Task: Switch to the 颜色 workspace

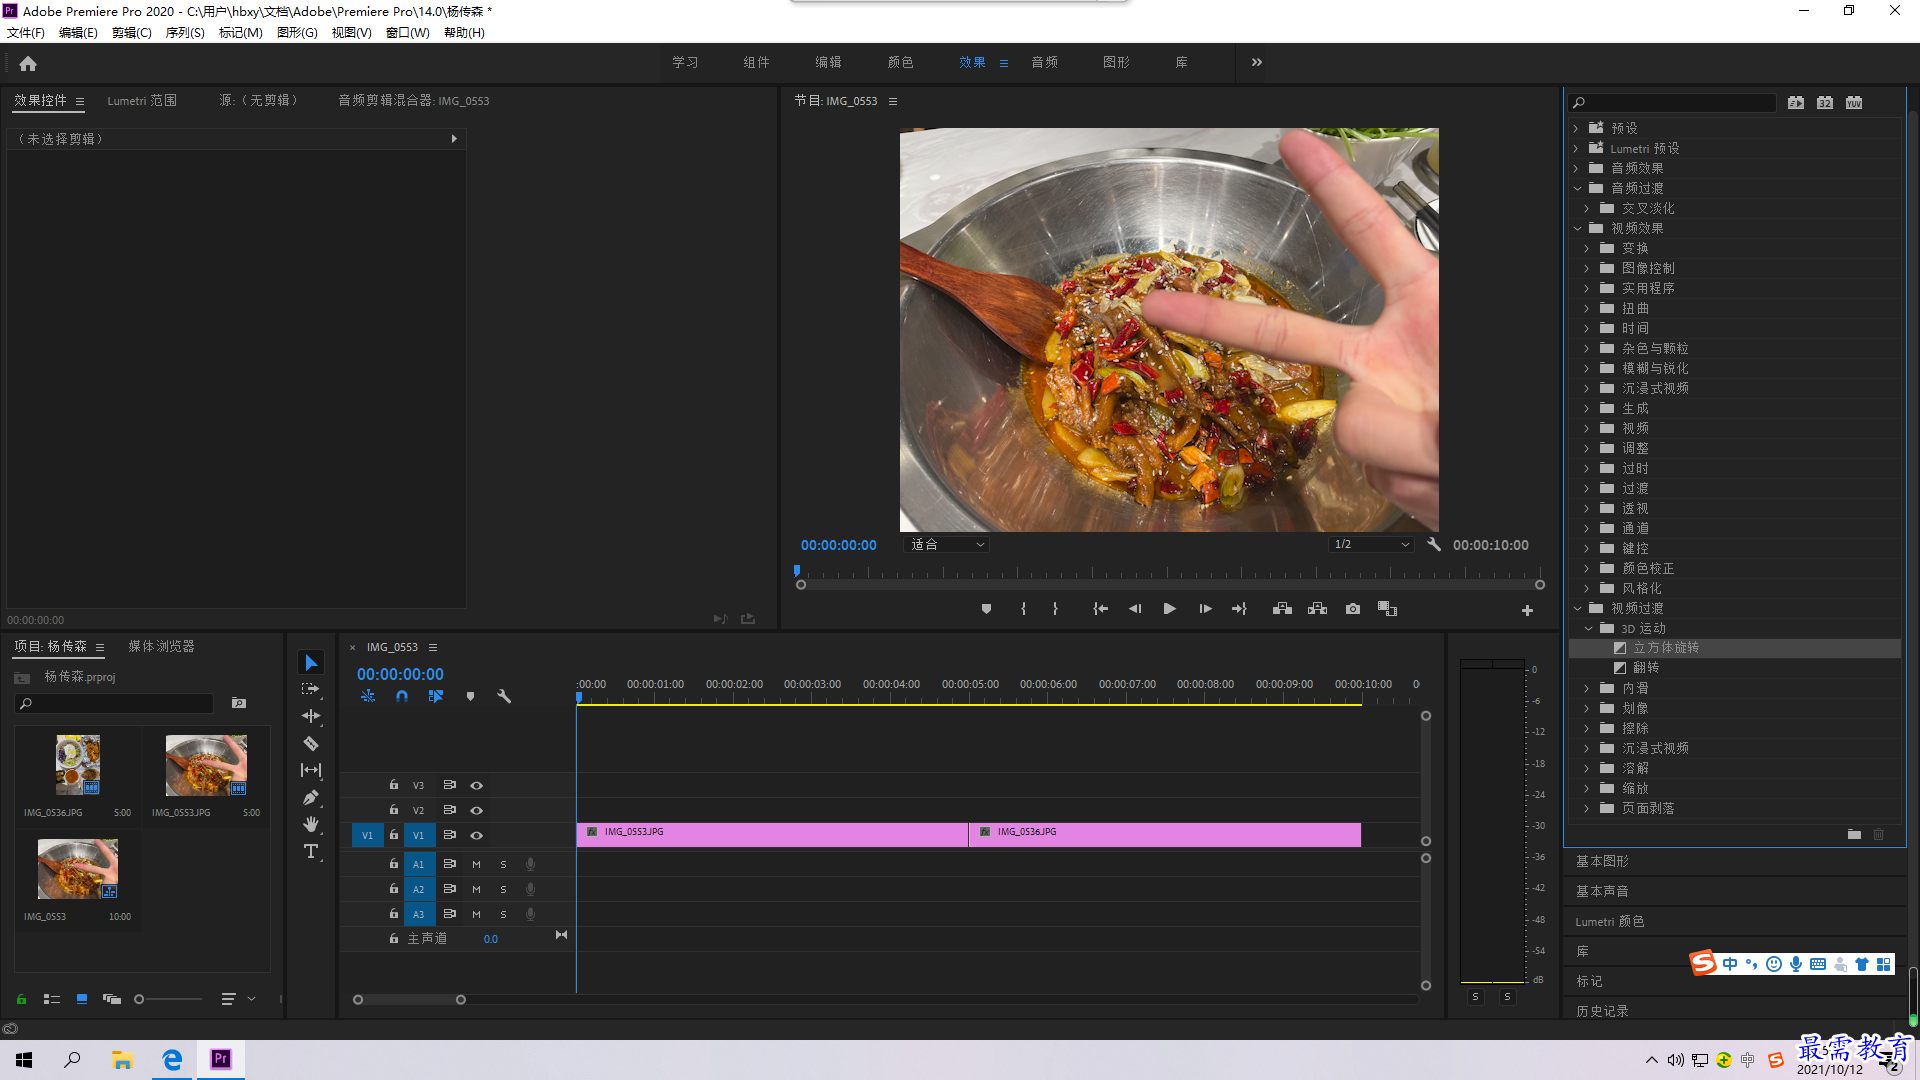Action: [900, 62]
